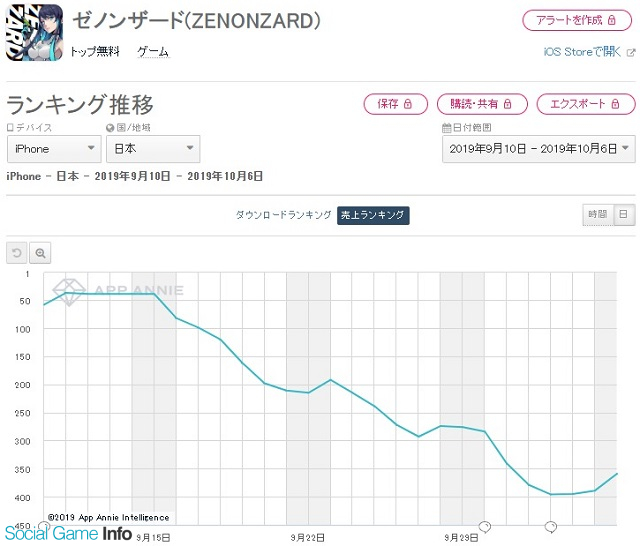The image size is (640, 546).
Task: Click the magnifier zoom icon above chart
Action: (40, 253)
